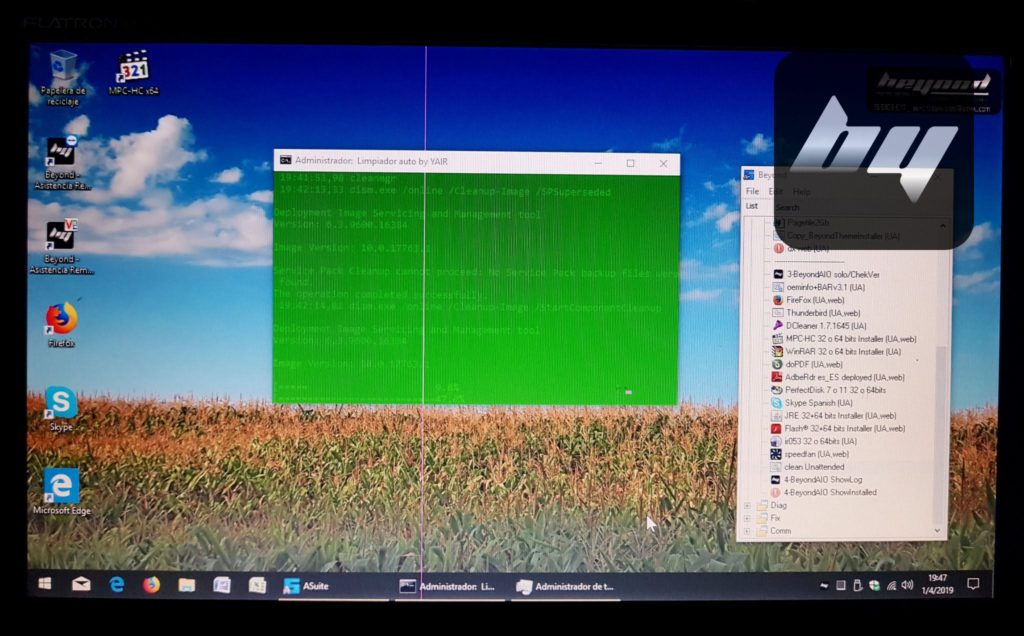Open the Papelera de reciclaje desktop icon
1024x636 pixels.
(63, 77)
